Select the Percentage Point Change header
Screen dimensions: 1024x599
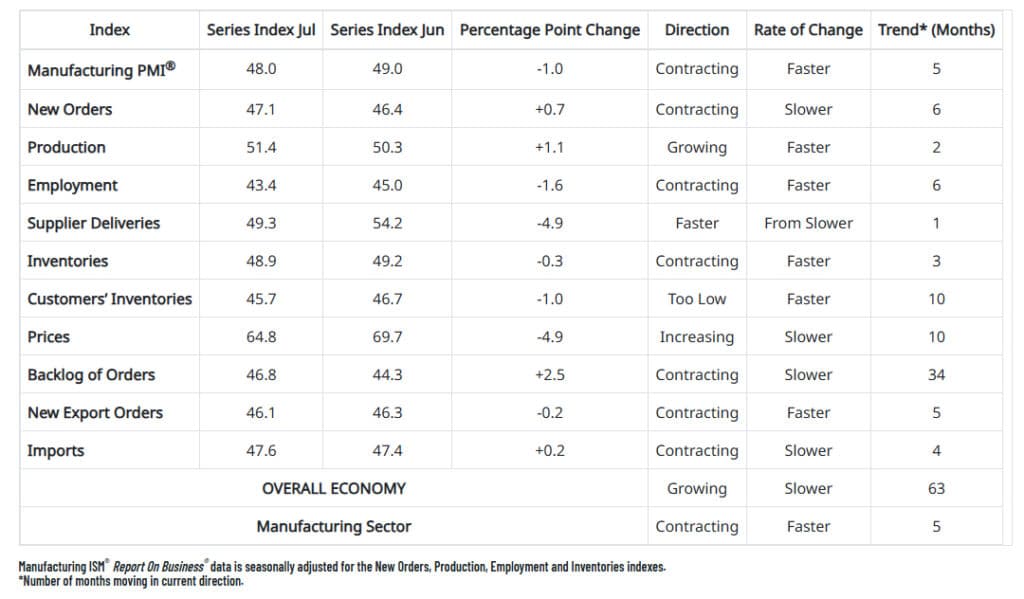(549, 30)
